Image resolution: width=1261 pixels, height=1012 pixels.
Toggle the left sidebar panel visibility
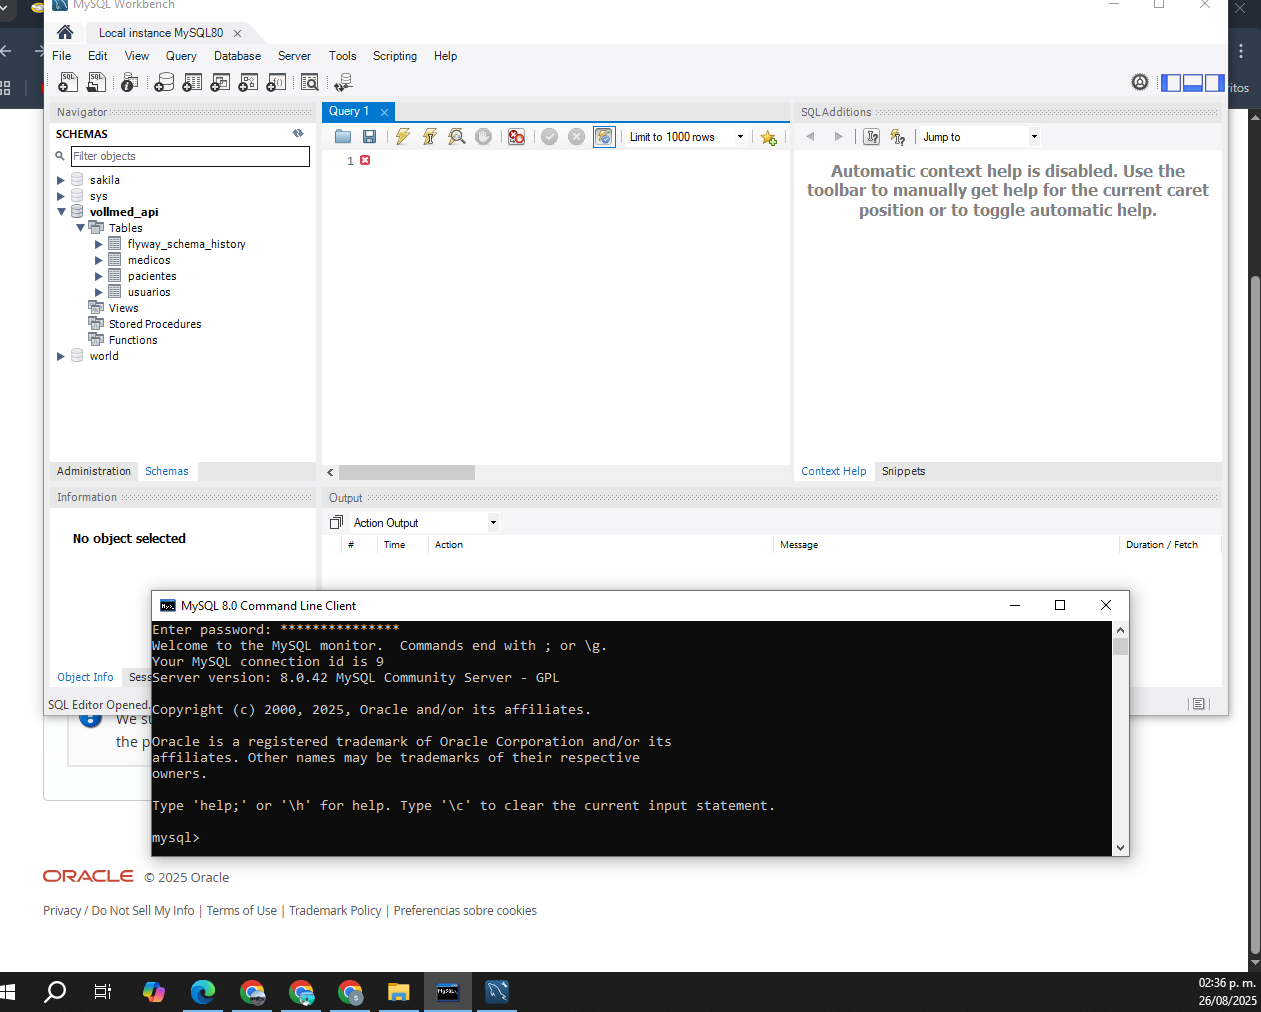coord(1171,83)
